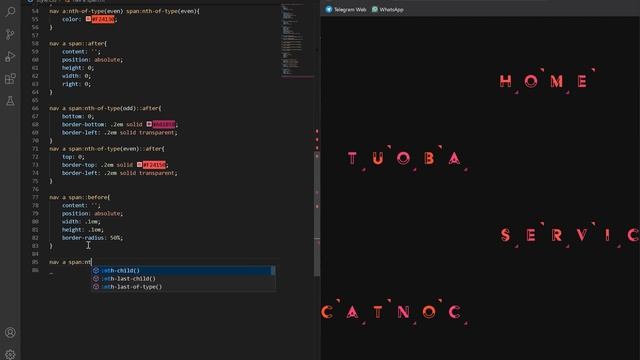This screenshot has width=640, height=360.
Task: Open the Extensions view
Action: point(10,79)
